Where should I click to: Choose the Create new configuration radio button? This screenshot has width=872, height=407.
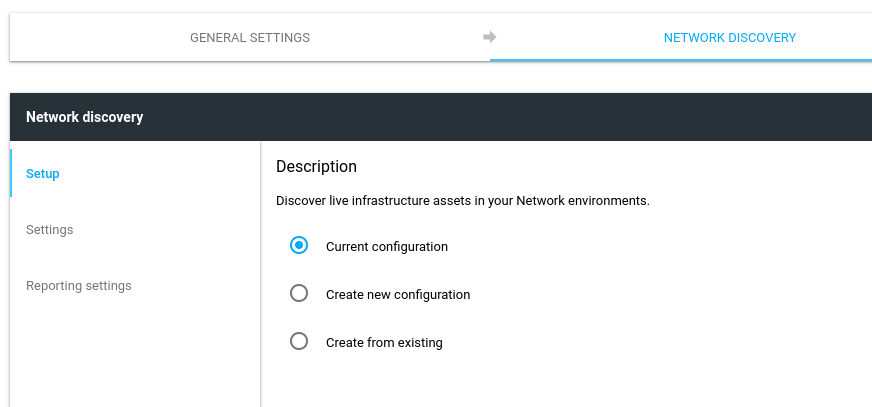pos(298,294)
